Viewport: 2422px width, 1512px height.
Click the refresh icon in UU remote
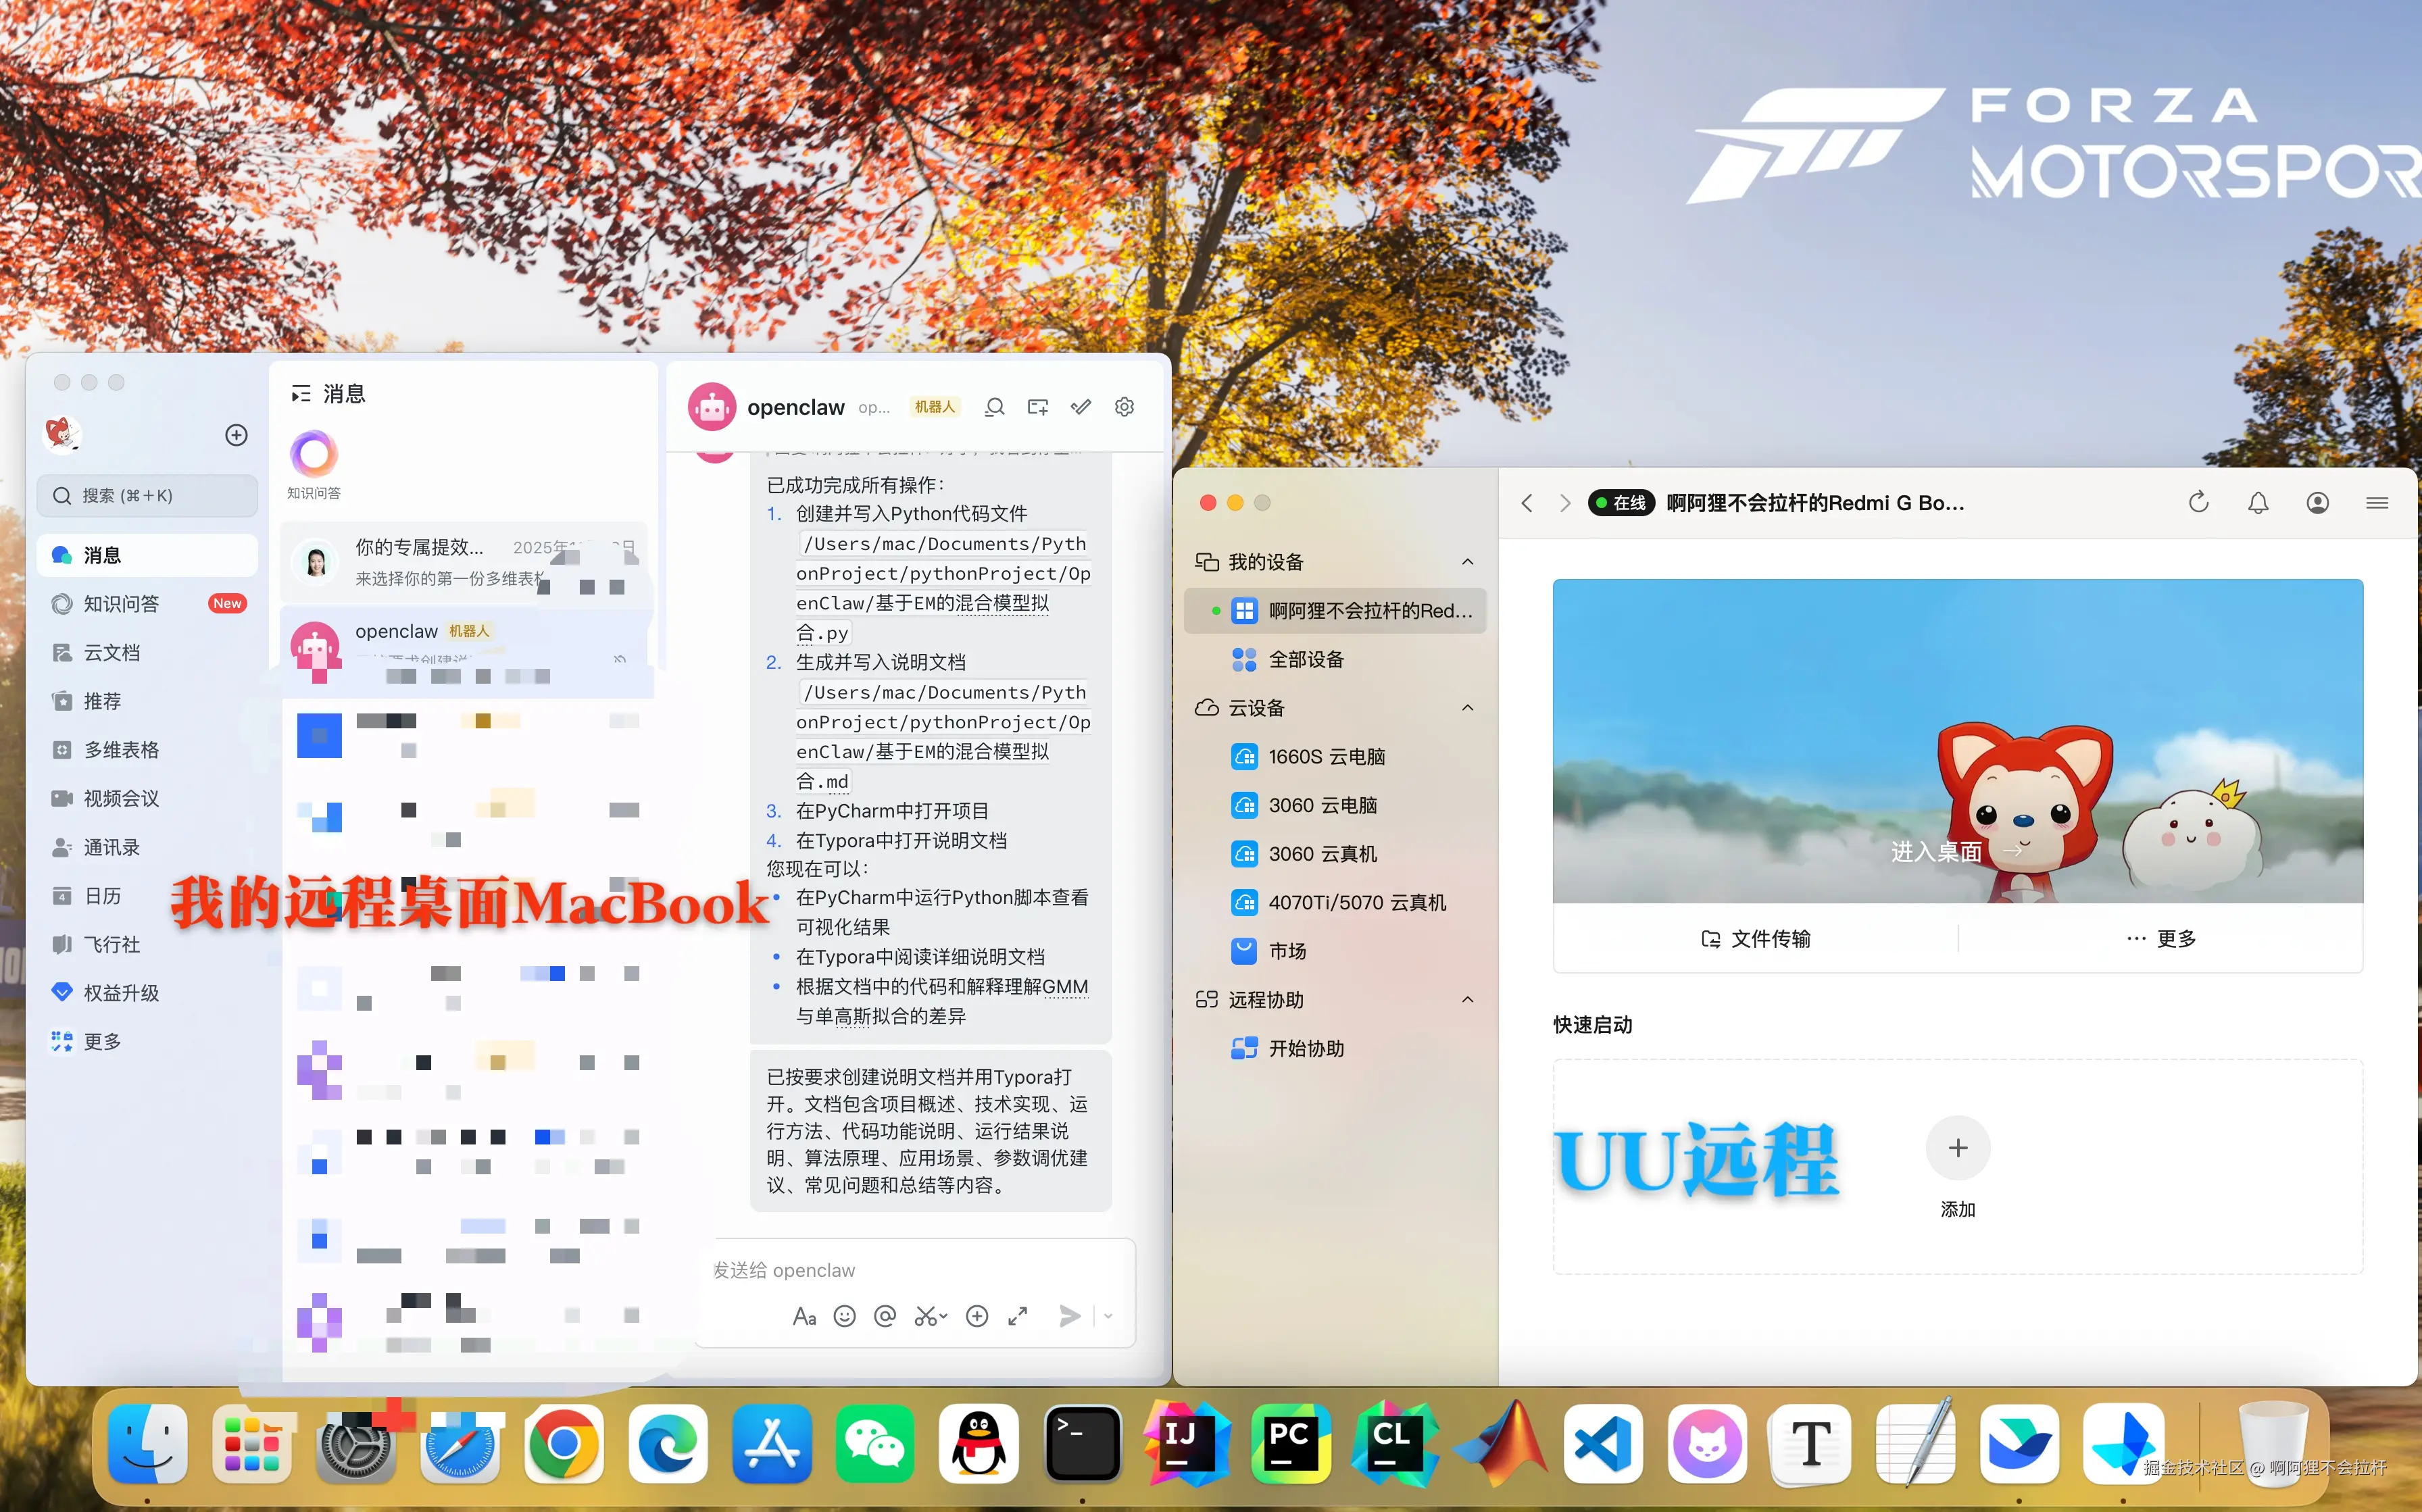[2198, 503]
